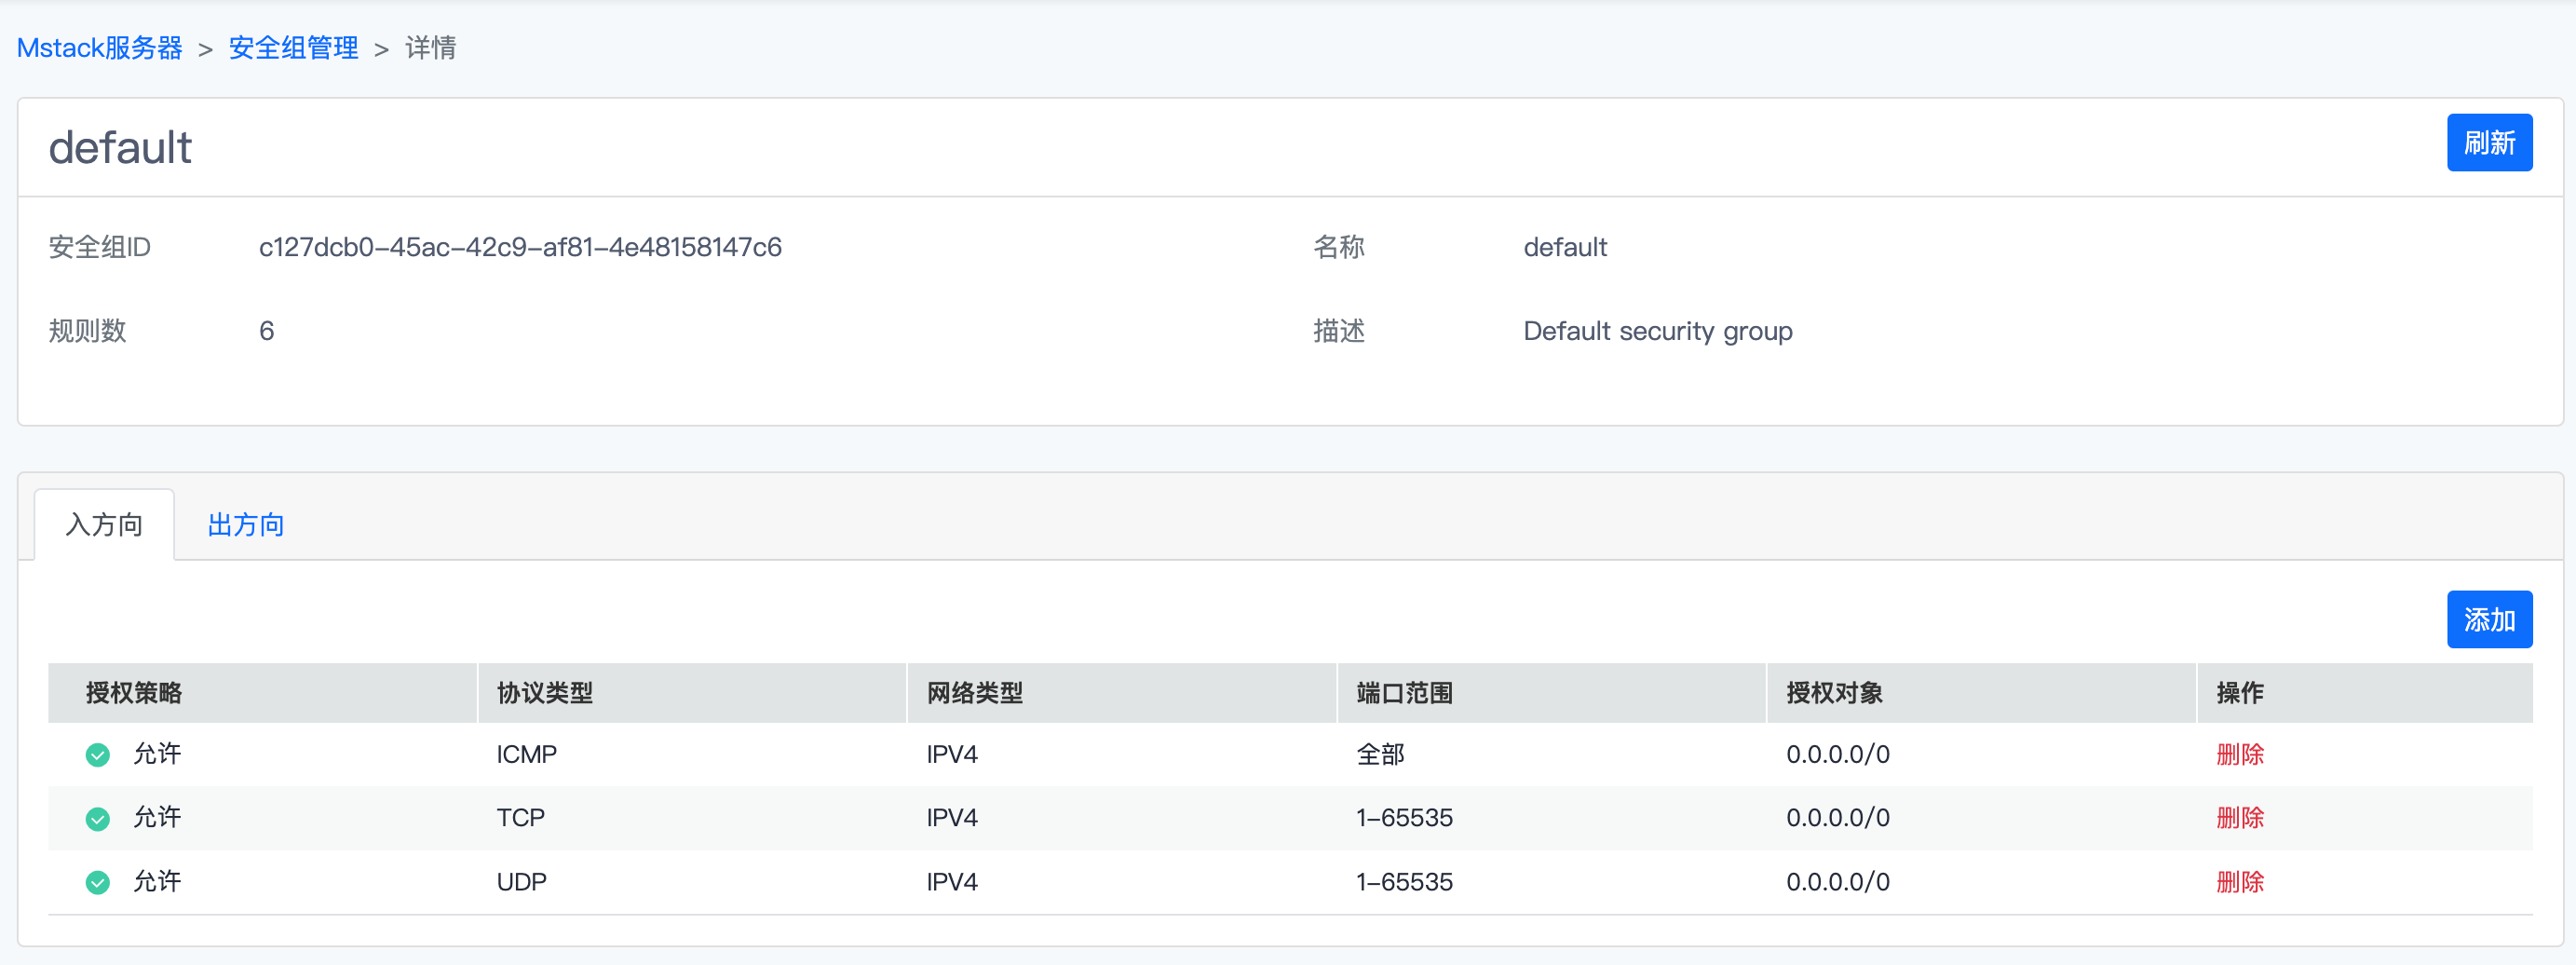Click 详情 in the breadcrumb
The width and height of the screenshot is (2576, 965).
pyautogui.click(x=431, y=48)
